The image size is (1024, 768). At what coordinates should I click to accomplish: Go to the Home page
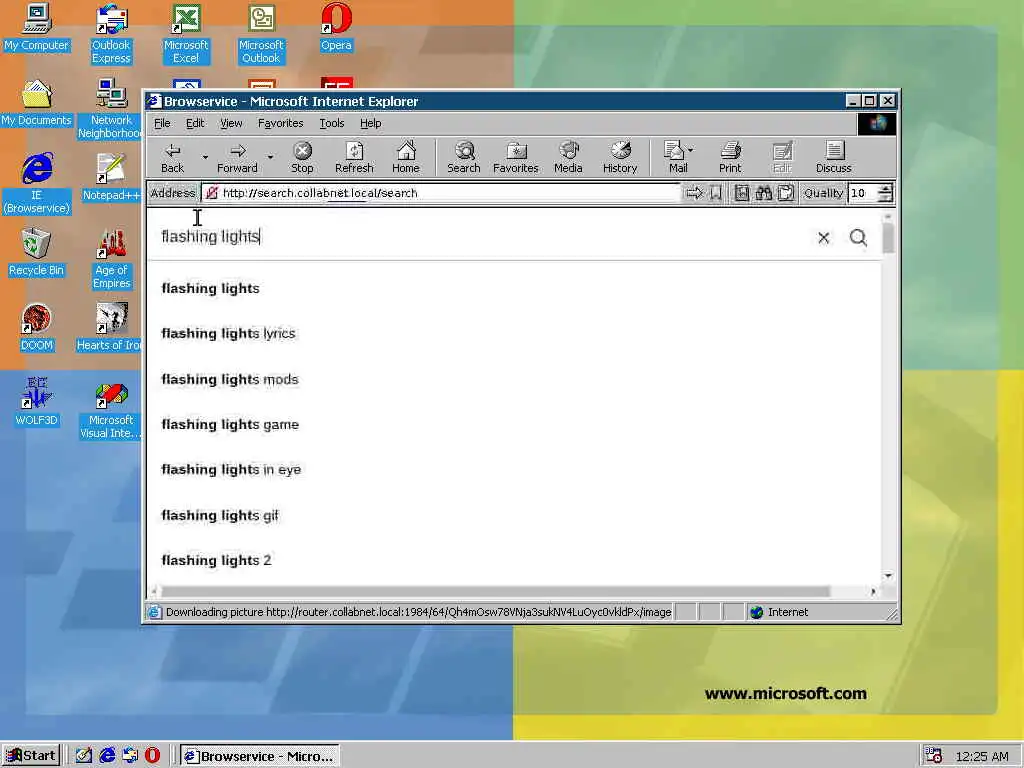tap(406, 158)
